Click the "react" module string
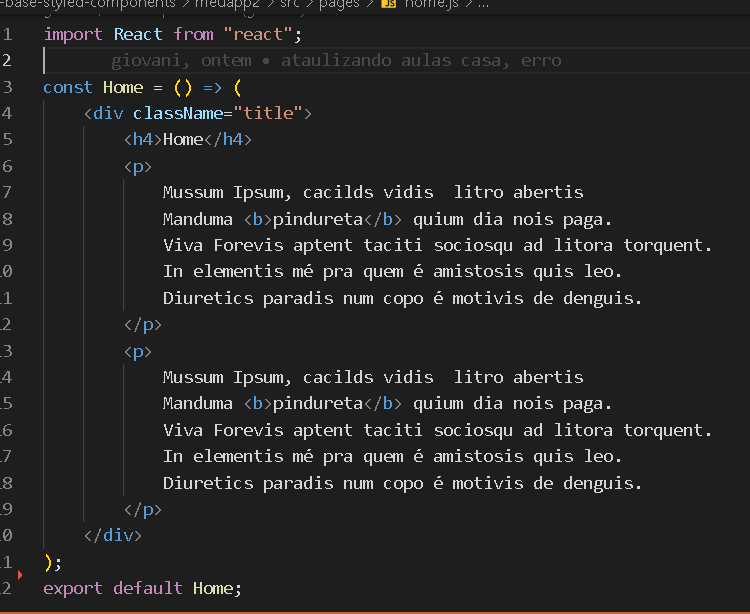The image size is (750, 614). tap(257, 34)
